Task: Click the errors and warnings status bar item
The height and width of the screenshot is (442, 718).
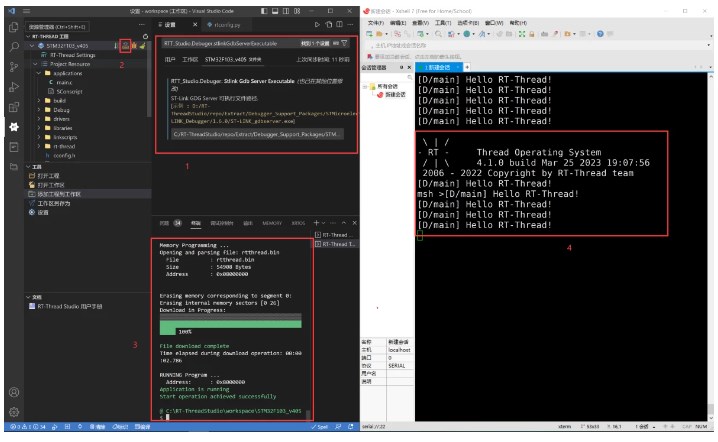Action: (27, 427)
